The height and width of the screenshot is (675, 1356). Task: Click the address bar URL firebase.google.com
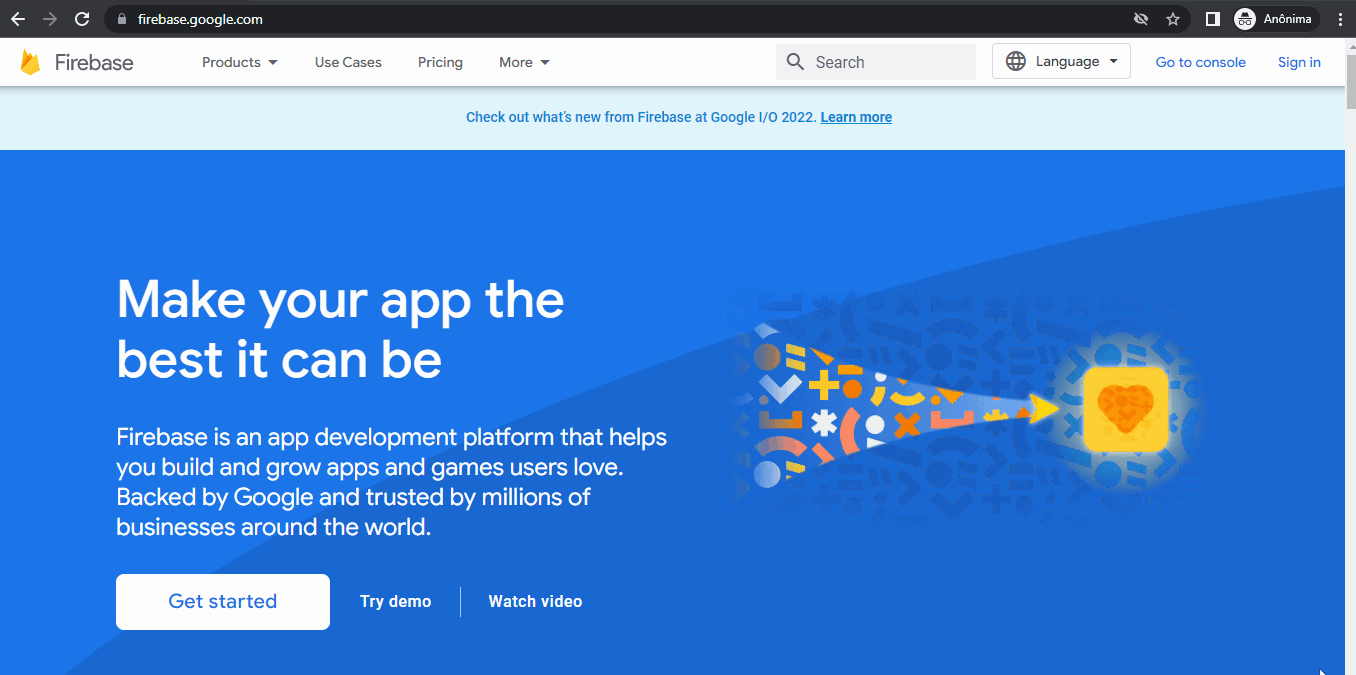(200, 19)
